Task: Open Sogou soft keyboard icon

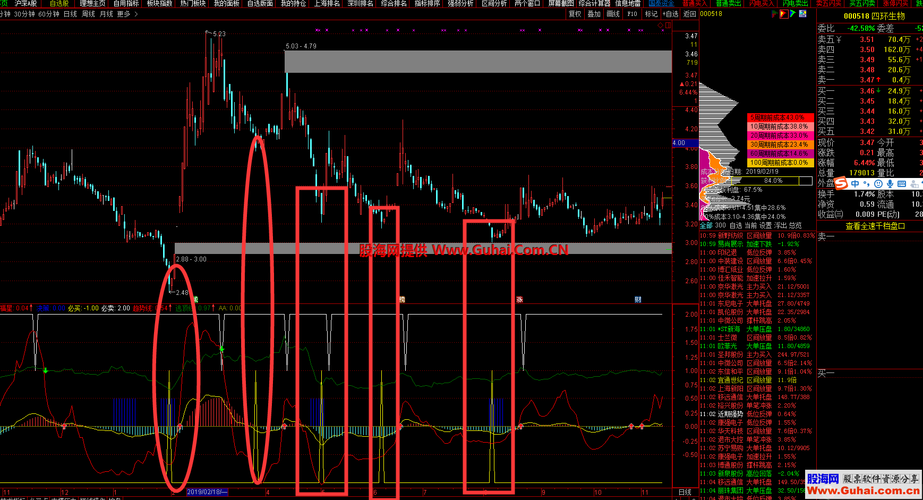Action: click(x=901, y=184)
